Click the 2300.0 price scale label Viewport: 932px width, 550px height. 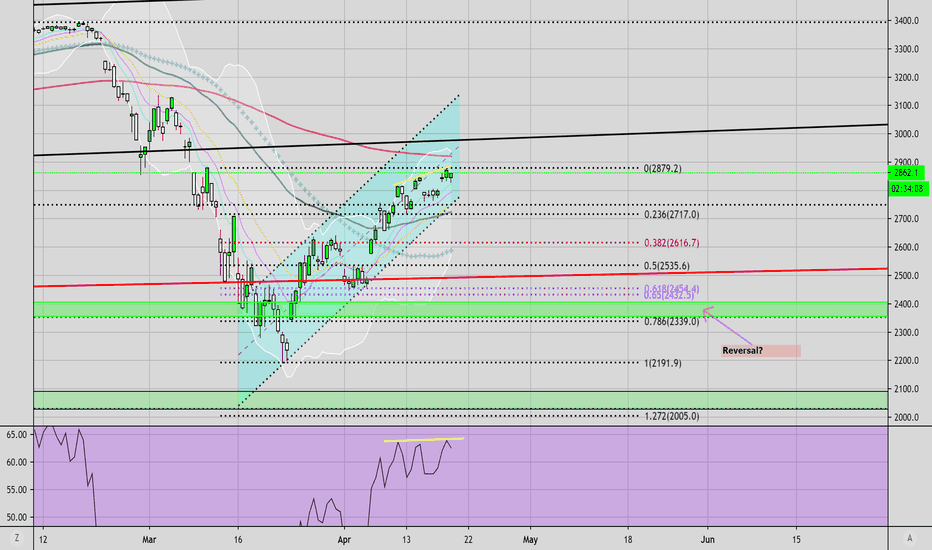pyautogui.click(x=906, y=332)
